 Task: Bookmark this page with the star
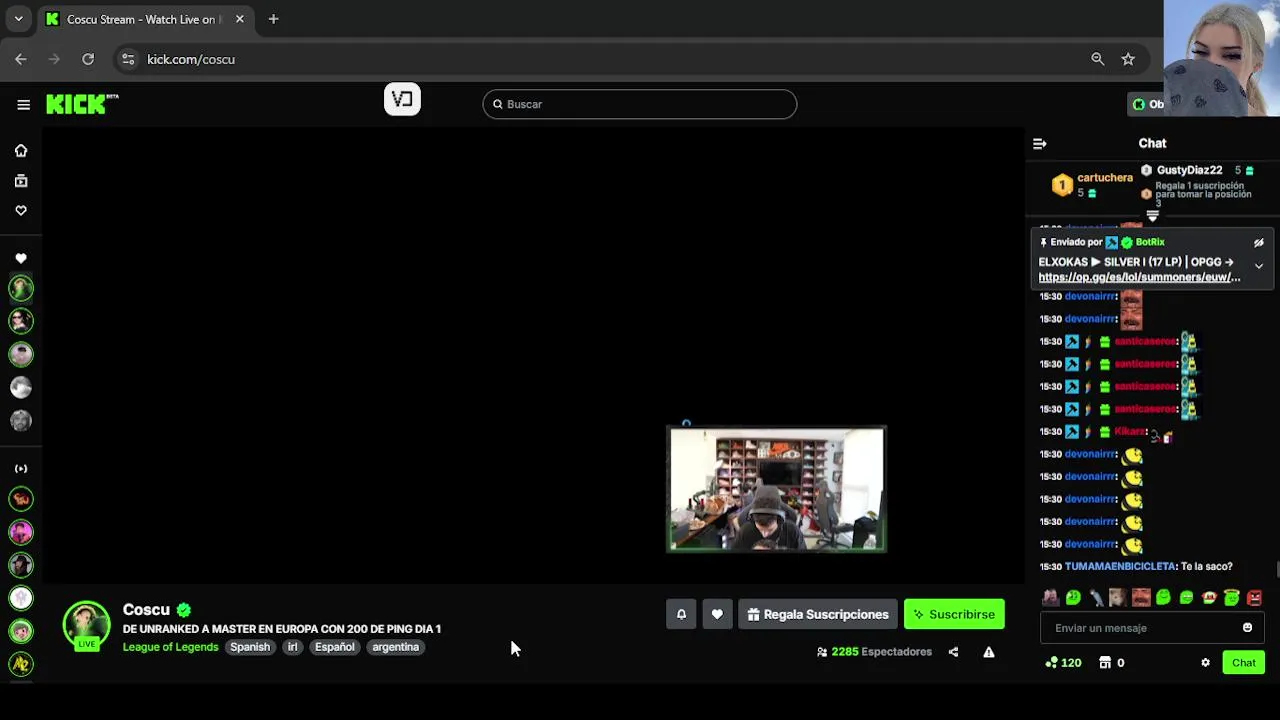(1128, 59)
